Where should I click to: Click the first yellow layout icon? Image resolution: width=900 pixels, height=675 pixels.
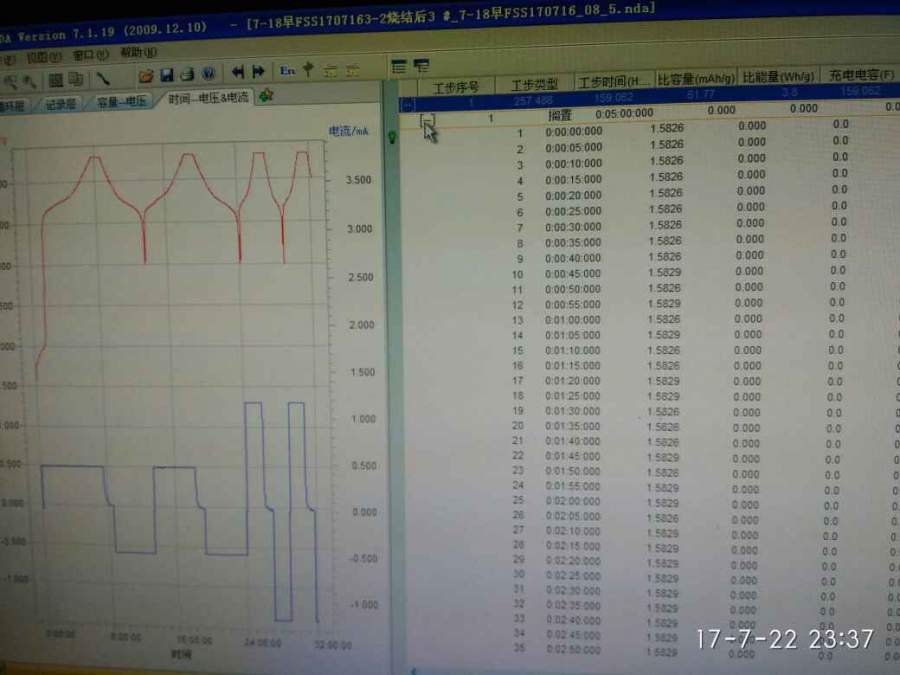(x=330, y=71)
